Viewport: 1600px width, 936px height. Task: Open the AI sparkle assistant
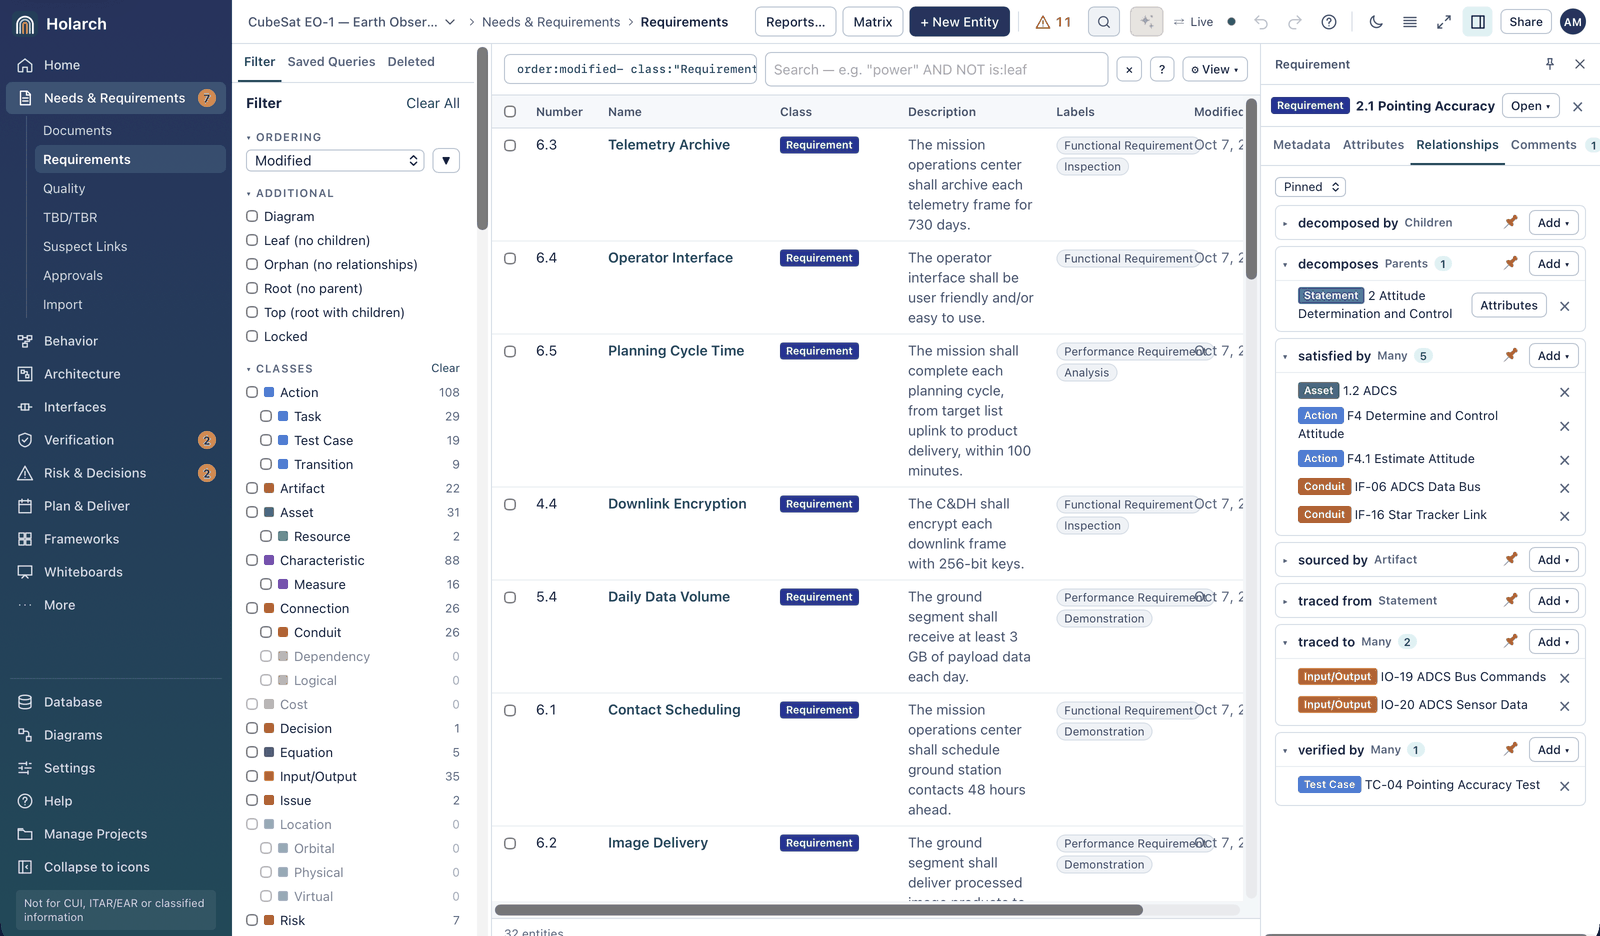click(1147, 22)
